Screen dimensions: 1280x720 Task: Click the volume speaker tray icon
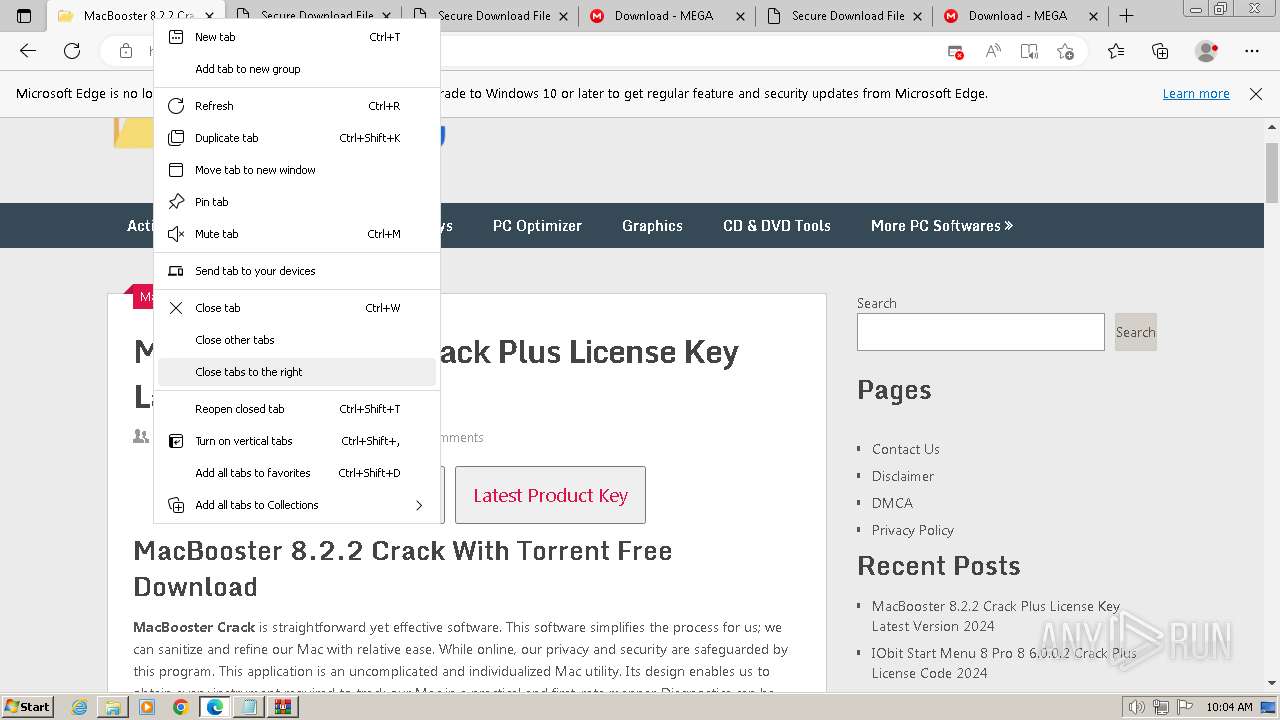click(x=1137, y=707)
